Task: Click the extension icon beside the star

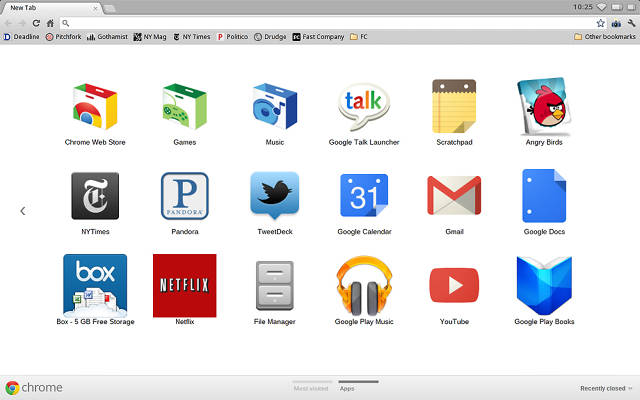Action: pos(616,23)
